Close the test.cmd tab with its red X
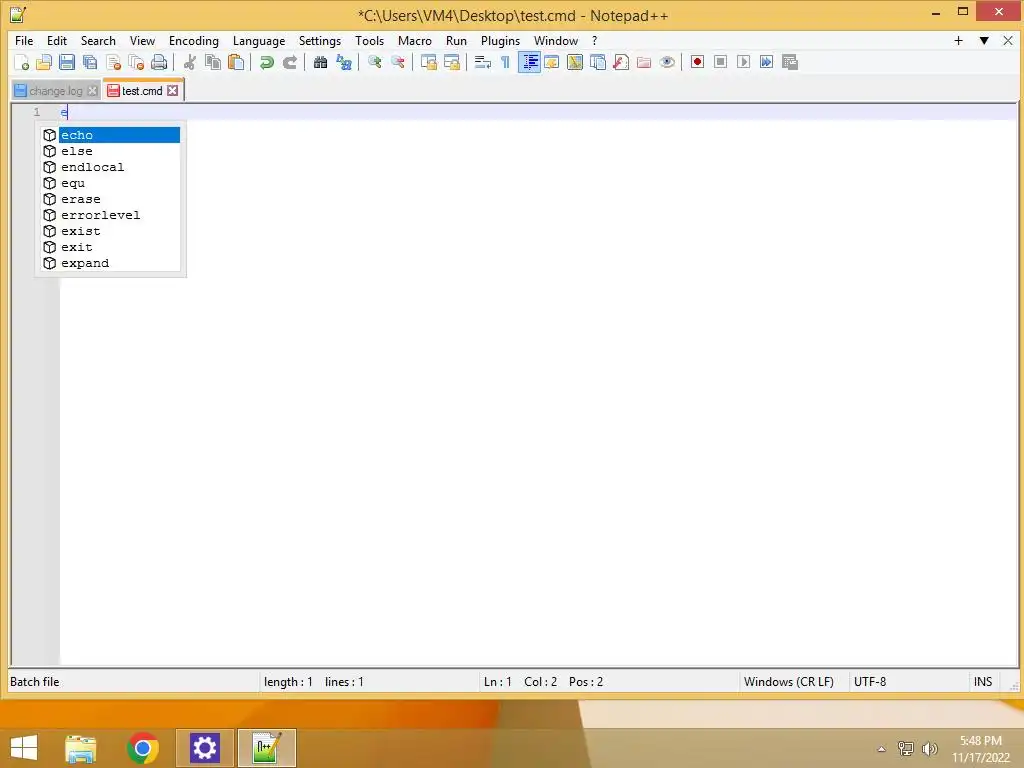The image size is (1024, 768). [x=172, y=91]
